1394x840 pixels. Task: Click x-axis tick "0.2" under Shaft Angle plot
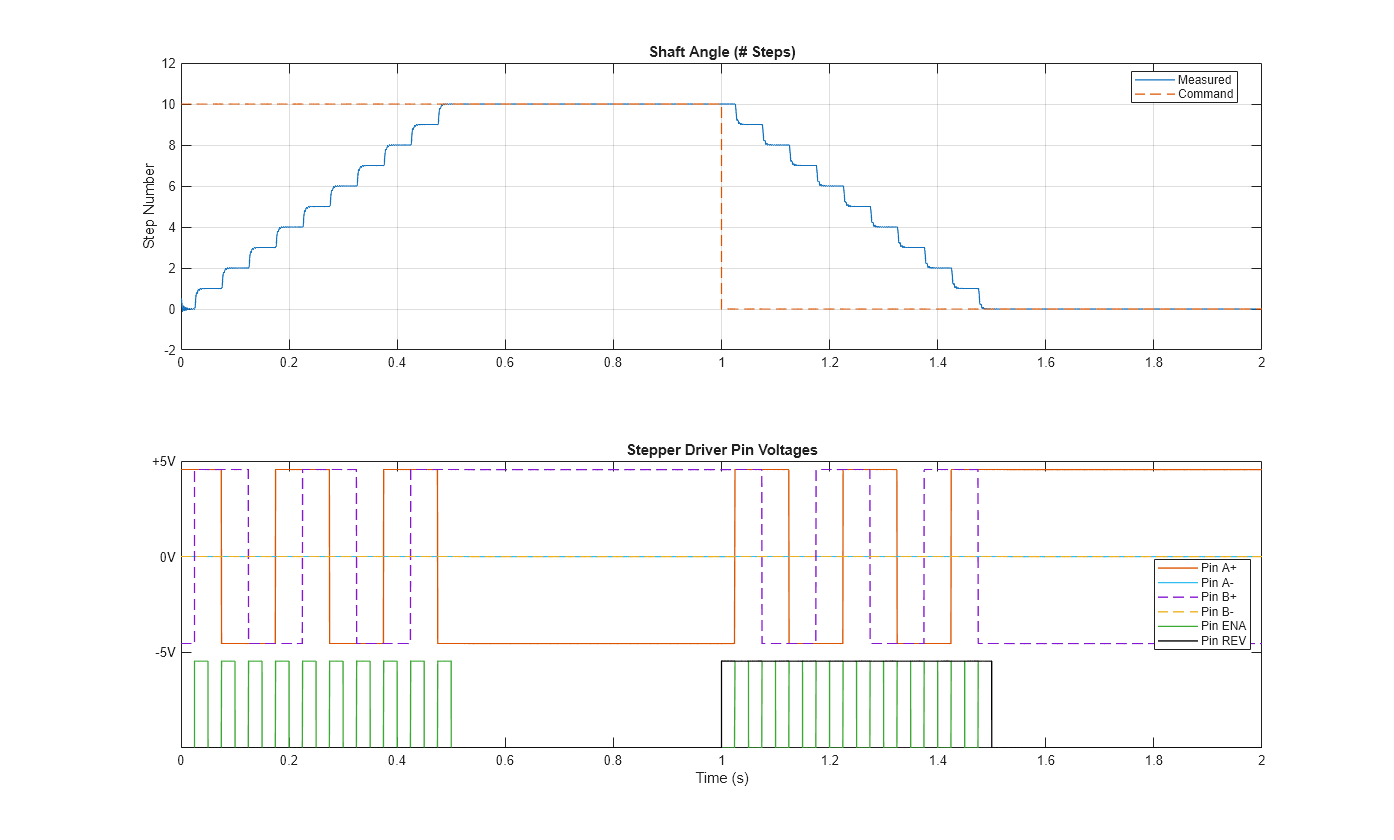[x=289, y=363]
